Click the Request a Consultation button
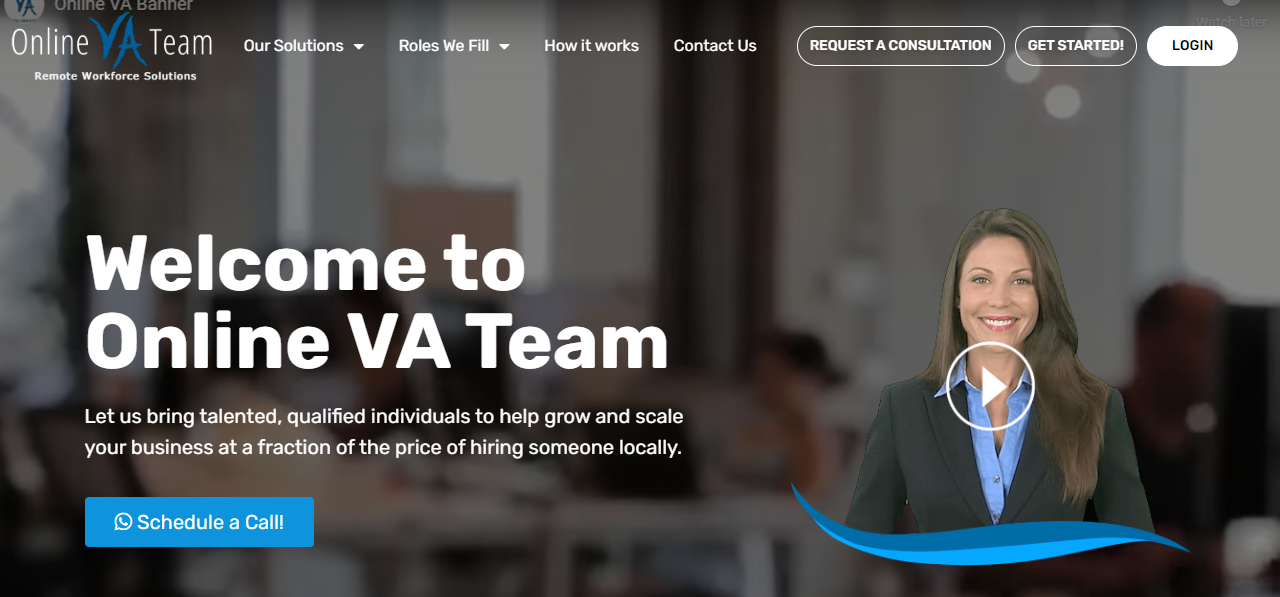The width and height of the screenshot is (1280, 597). pos(900,46)
